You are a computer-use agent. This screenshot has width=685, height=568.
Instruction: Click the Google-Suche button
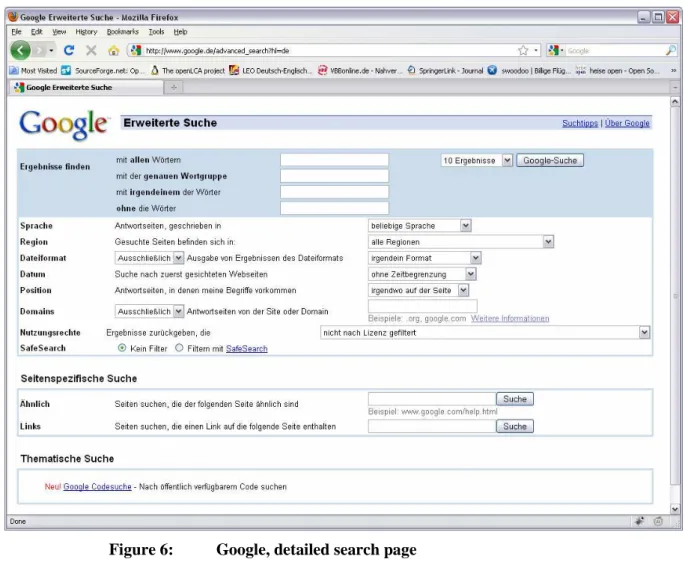(550, 160)
